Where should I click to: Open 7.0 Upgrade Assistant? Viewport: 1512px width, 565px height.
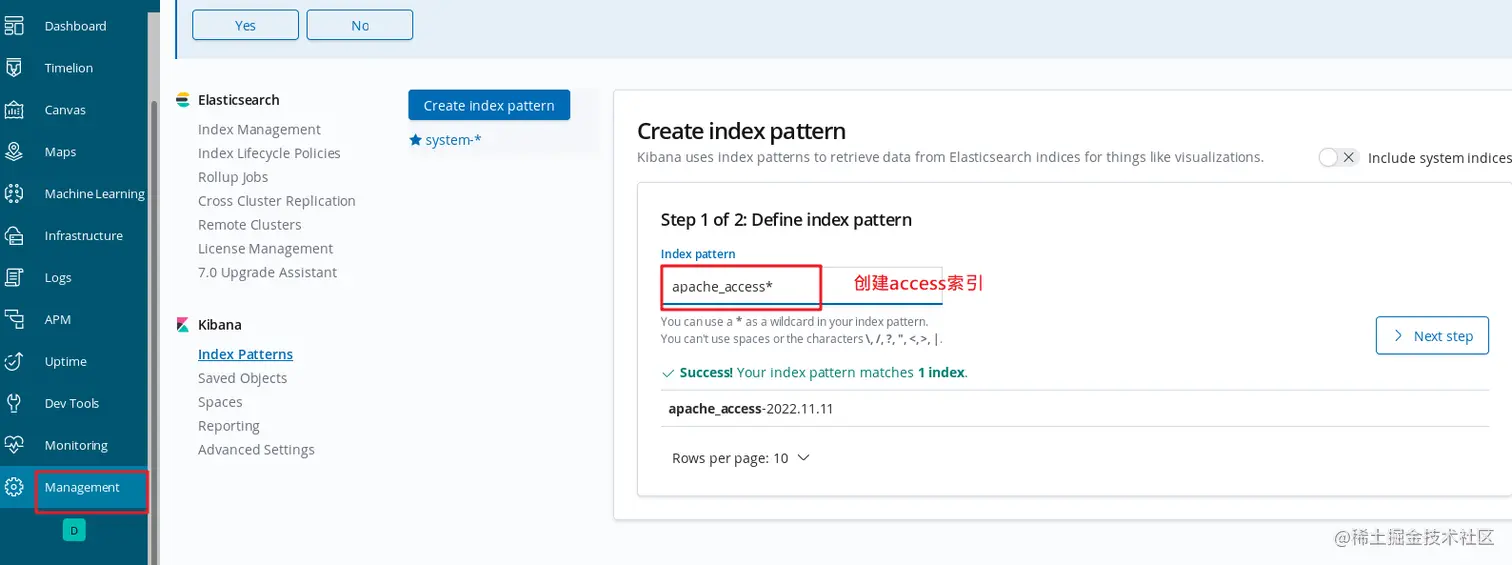(x=267, y=273)
